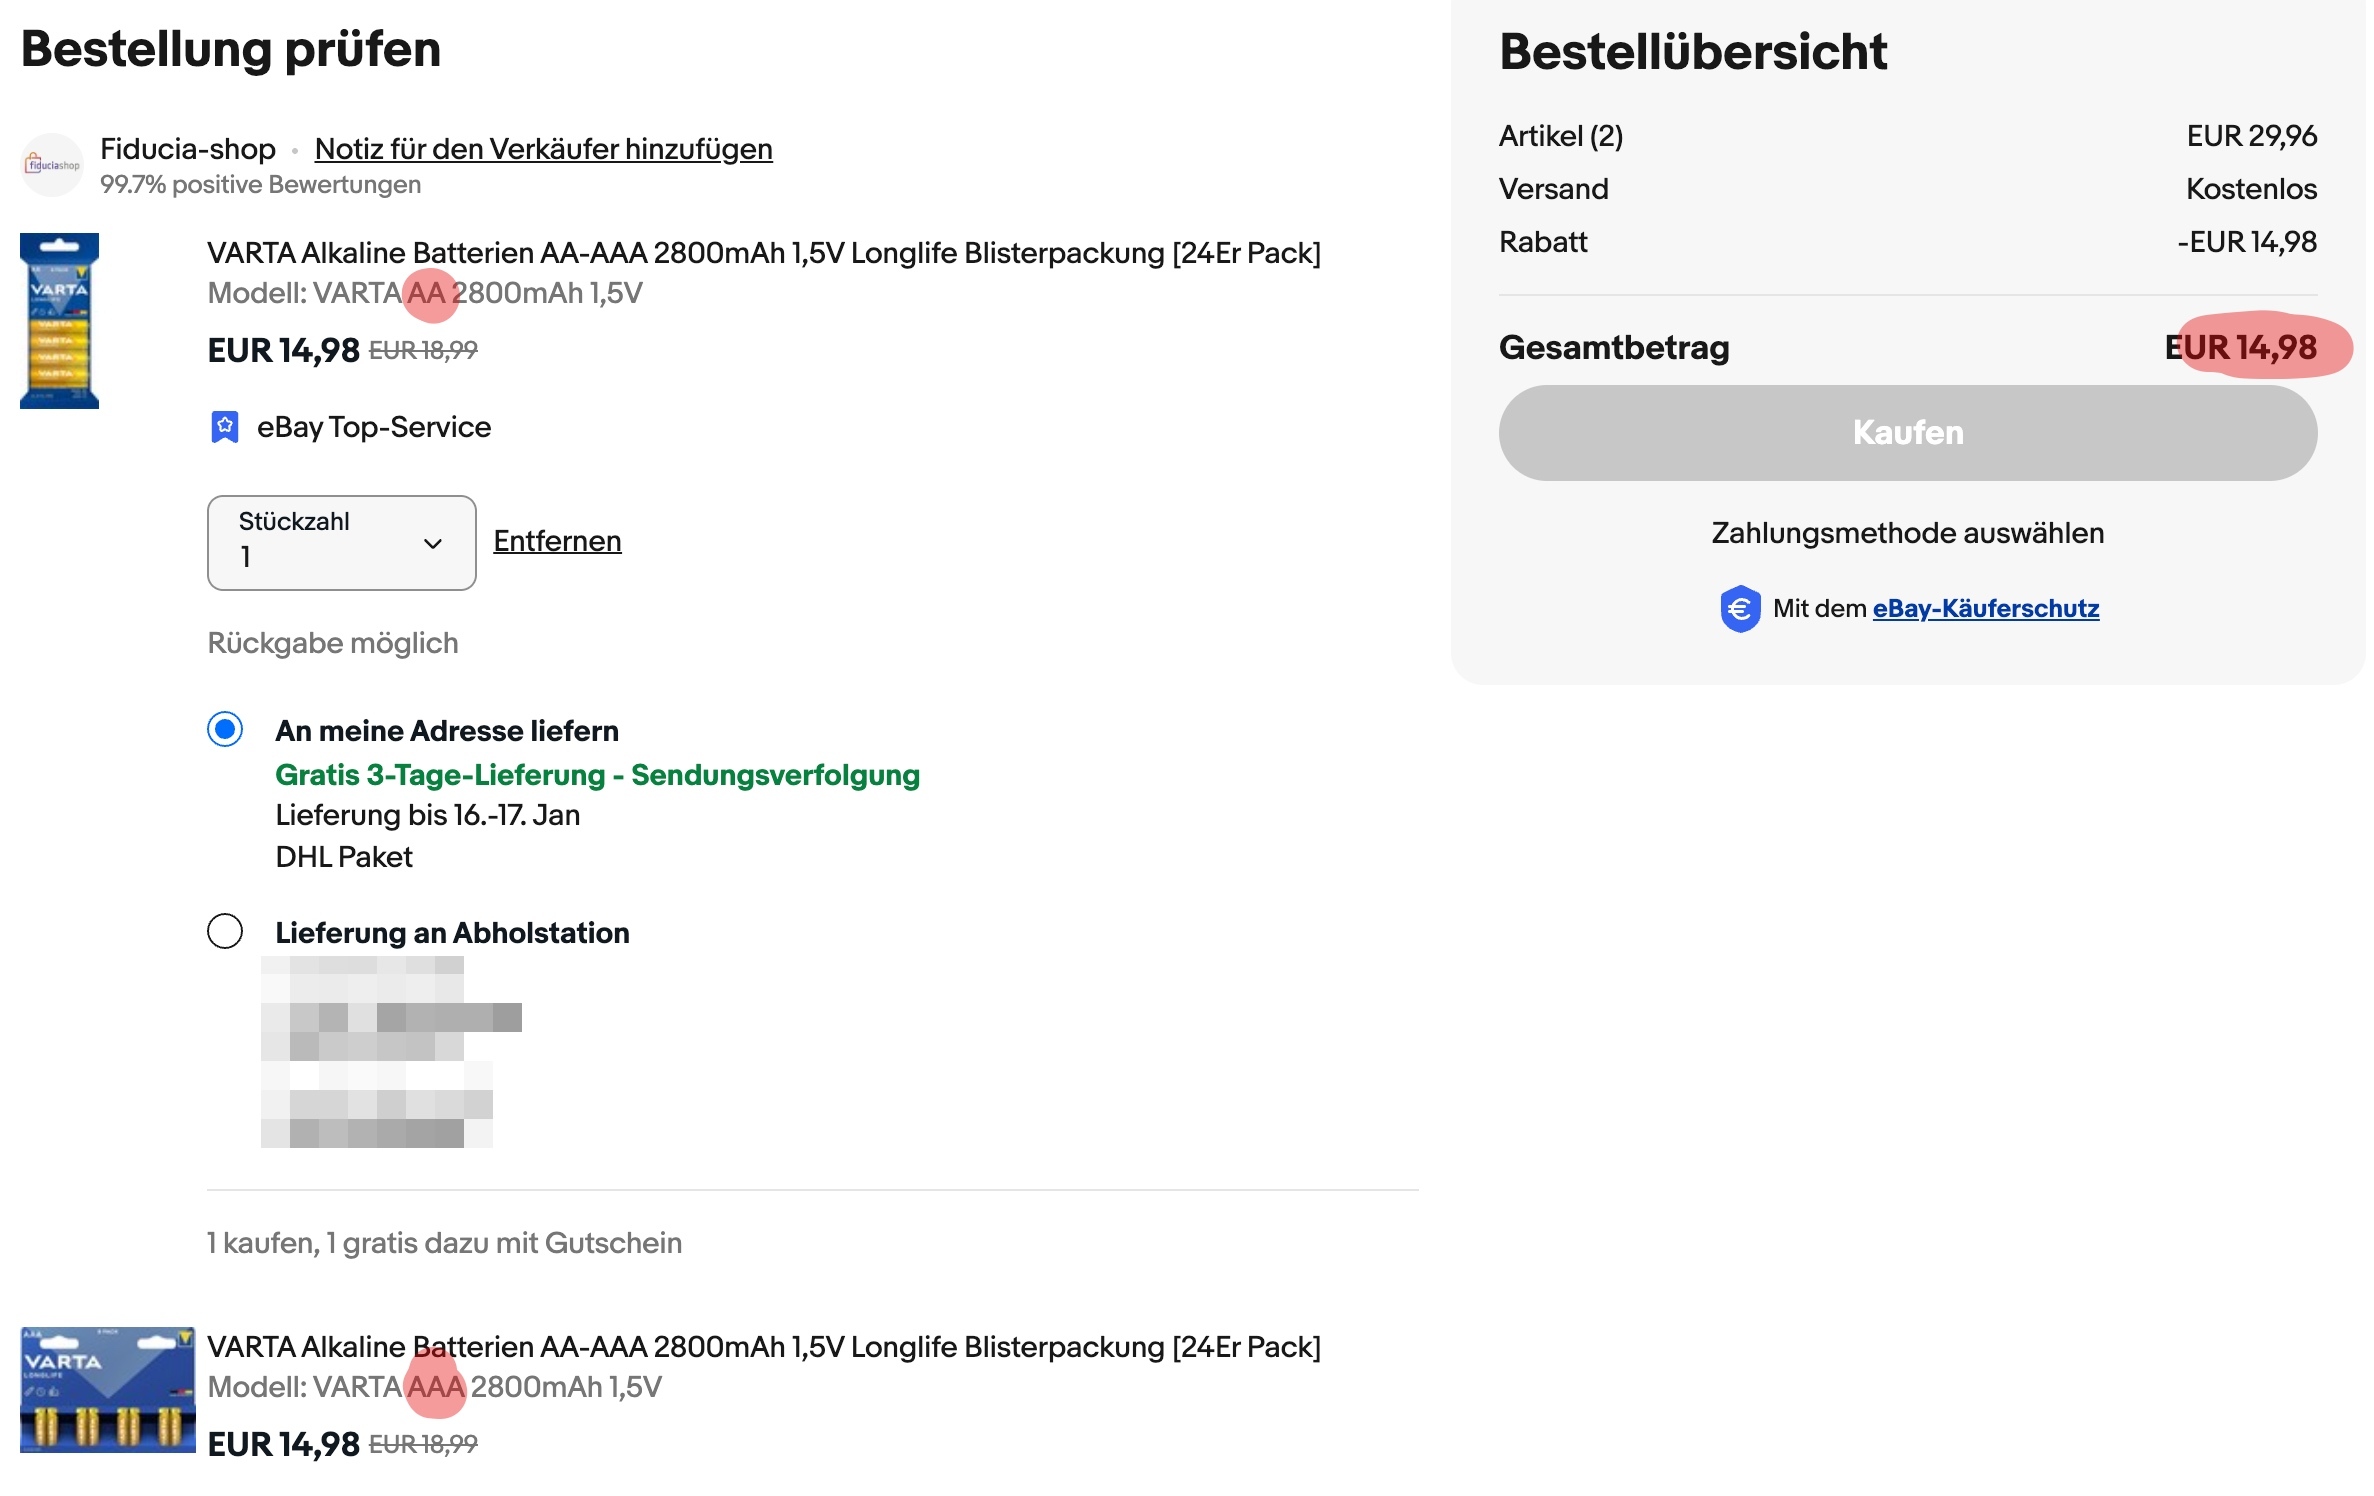Image resolution: width=2374 pixels, height=1496 pixels.
Task: Click the eBay buyer protection shield icon
Action: tap(1740, 608)
